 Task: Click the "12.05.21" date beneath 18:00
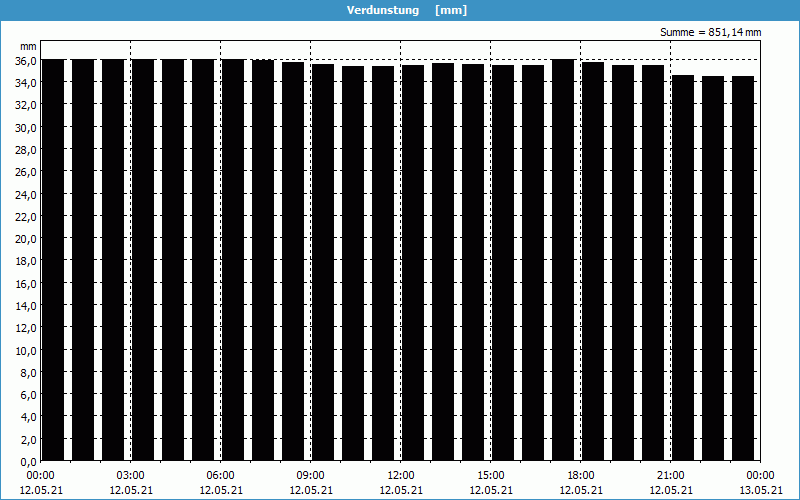click(581, 490)
